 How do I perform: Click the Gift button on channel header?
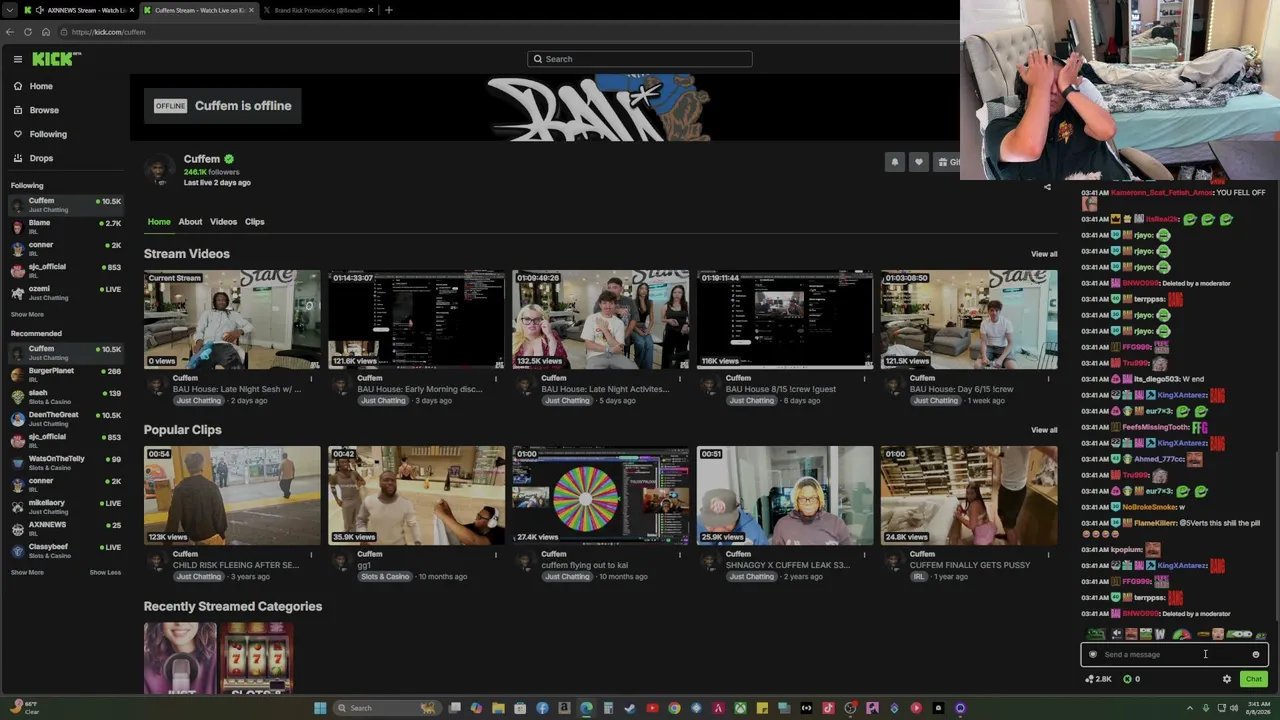(x=947, y=162)
